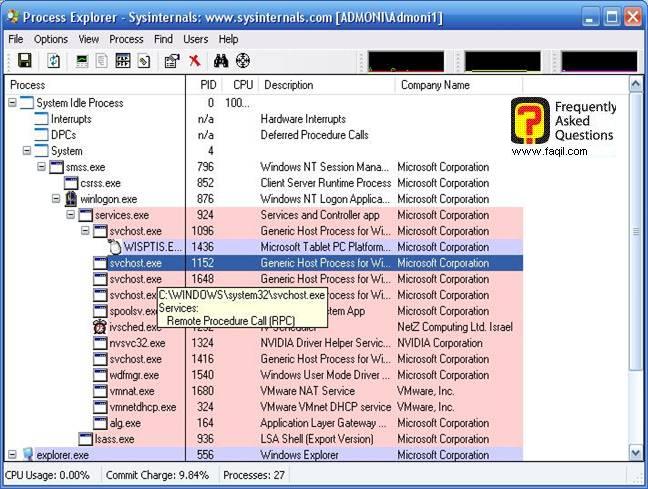
Task: Click 'Commit Charge: 9.84%' in status bar
Action: [157, 475]
